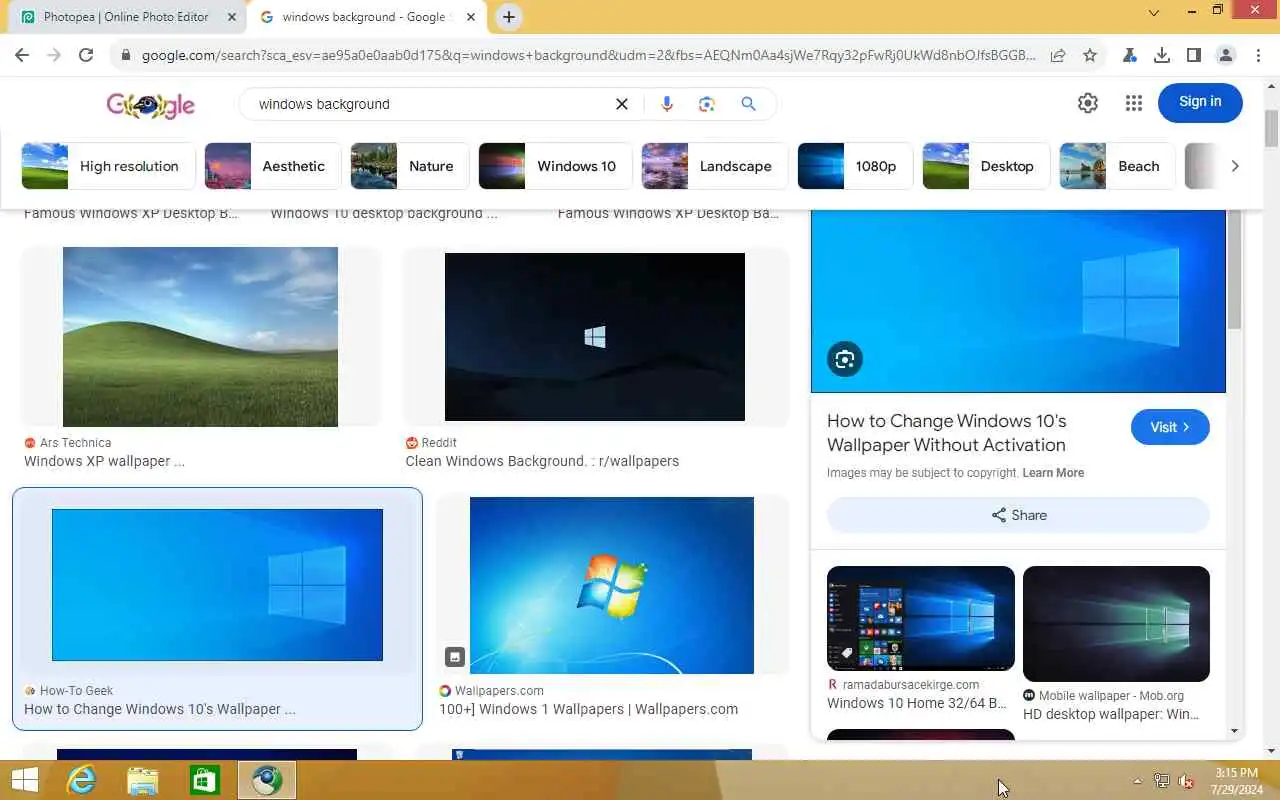The width and height of the screenshot is (1280, 800).
Task: Close the windows background Google tab
Action: 472,17
